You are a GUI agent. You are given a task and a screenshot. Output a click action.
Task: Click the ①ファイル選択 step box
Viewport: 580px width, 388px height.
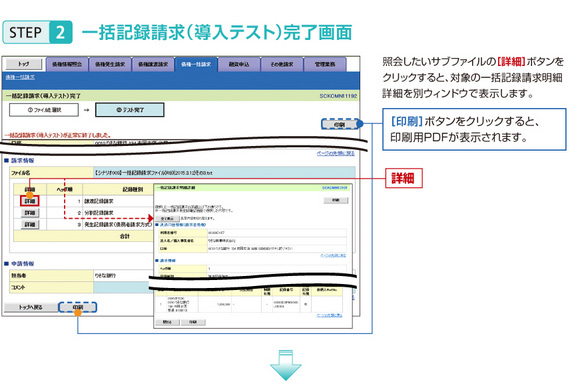point(44,110)
